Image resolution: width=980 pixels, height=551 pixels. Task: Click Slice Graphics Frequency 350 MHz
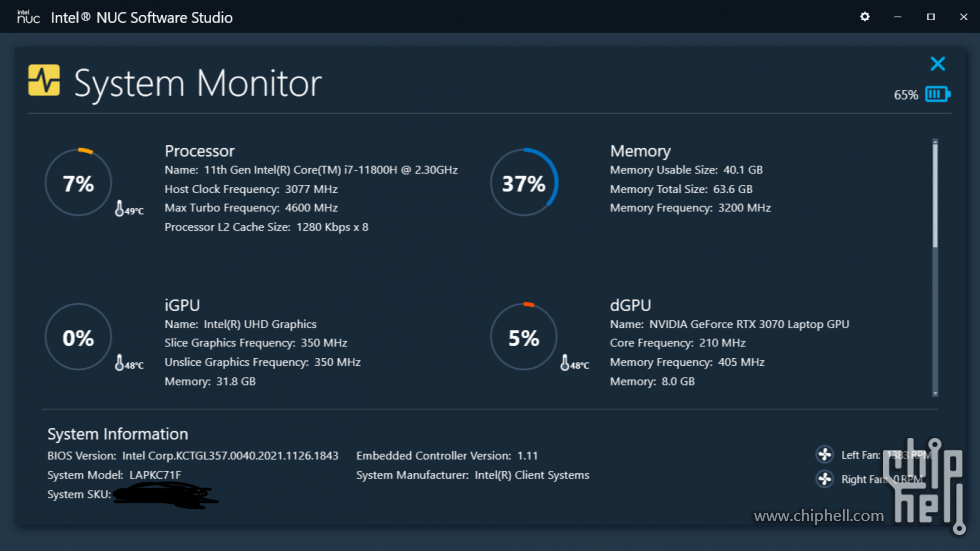tap(256, 343)
